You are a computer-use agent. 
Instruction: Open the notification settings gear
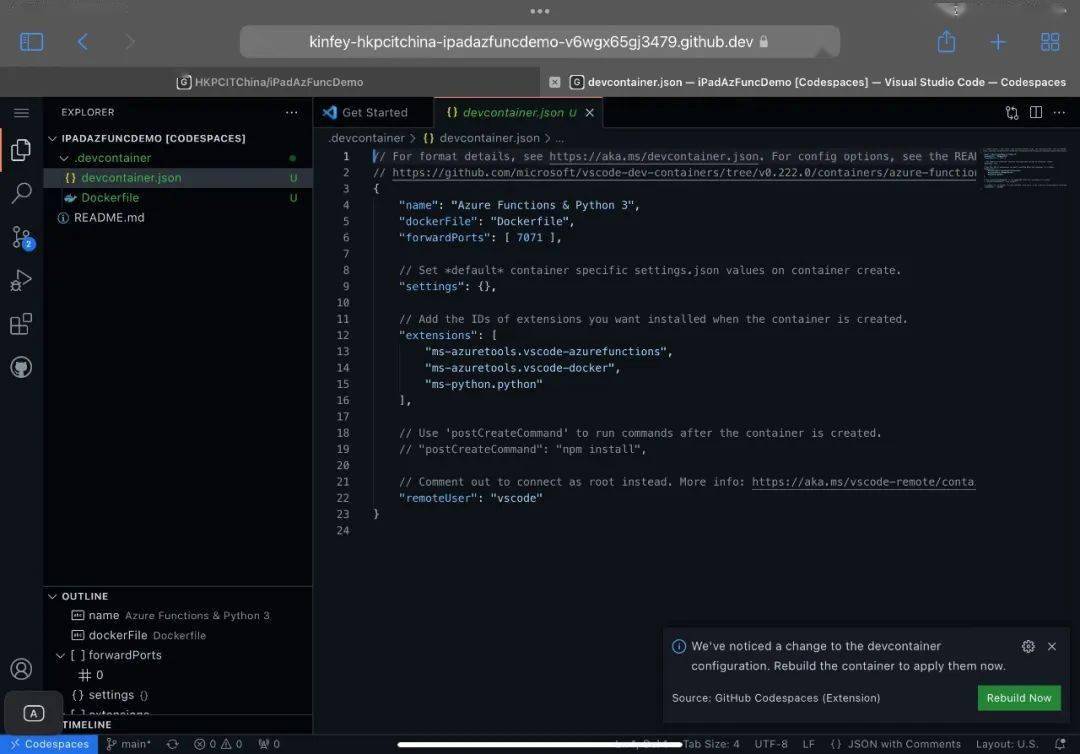pos(1028,646)
